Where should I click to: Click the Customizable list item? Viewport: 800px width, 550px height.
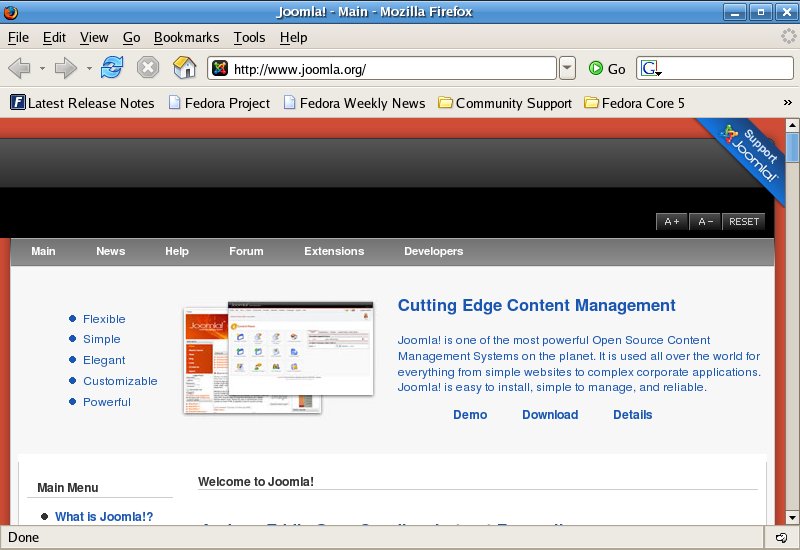[120, 381]
